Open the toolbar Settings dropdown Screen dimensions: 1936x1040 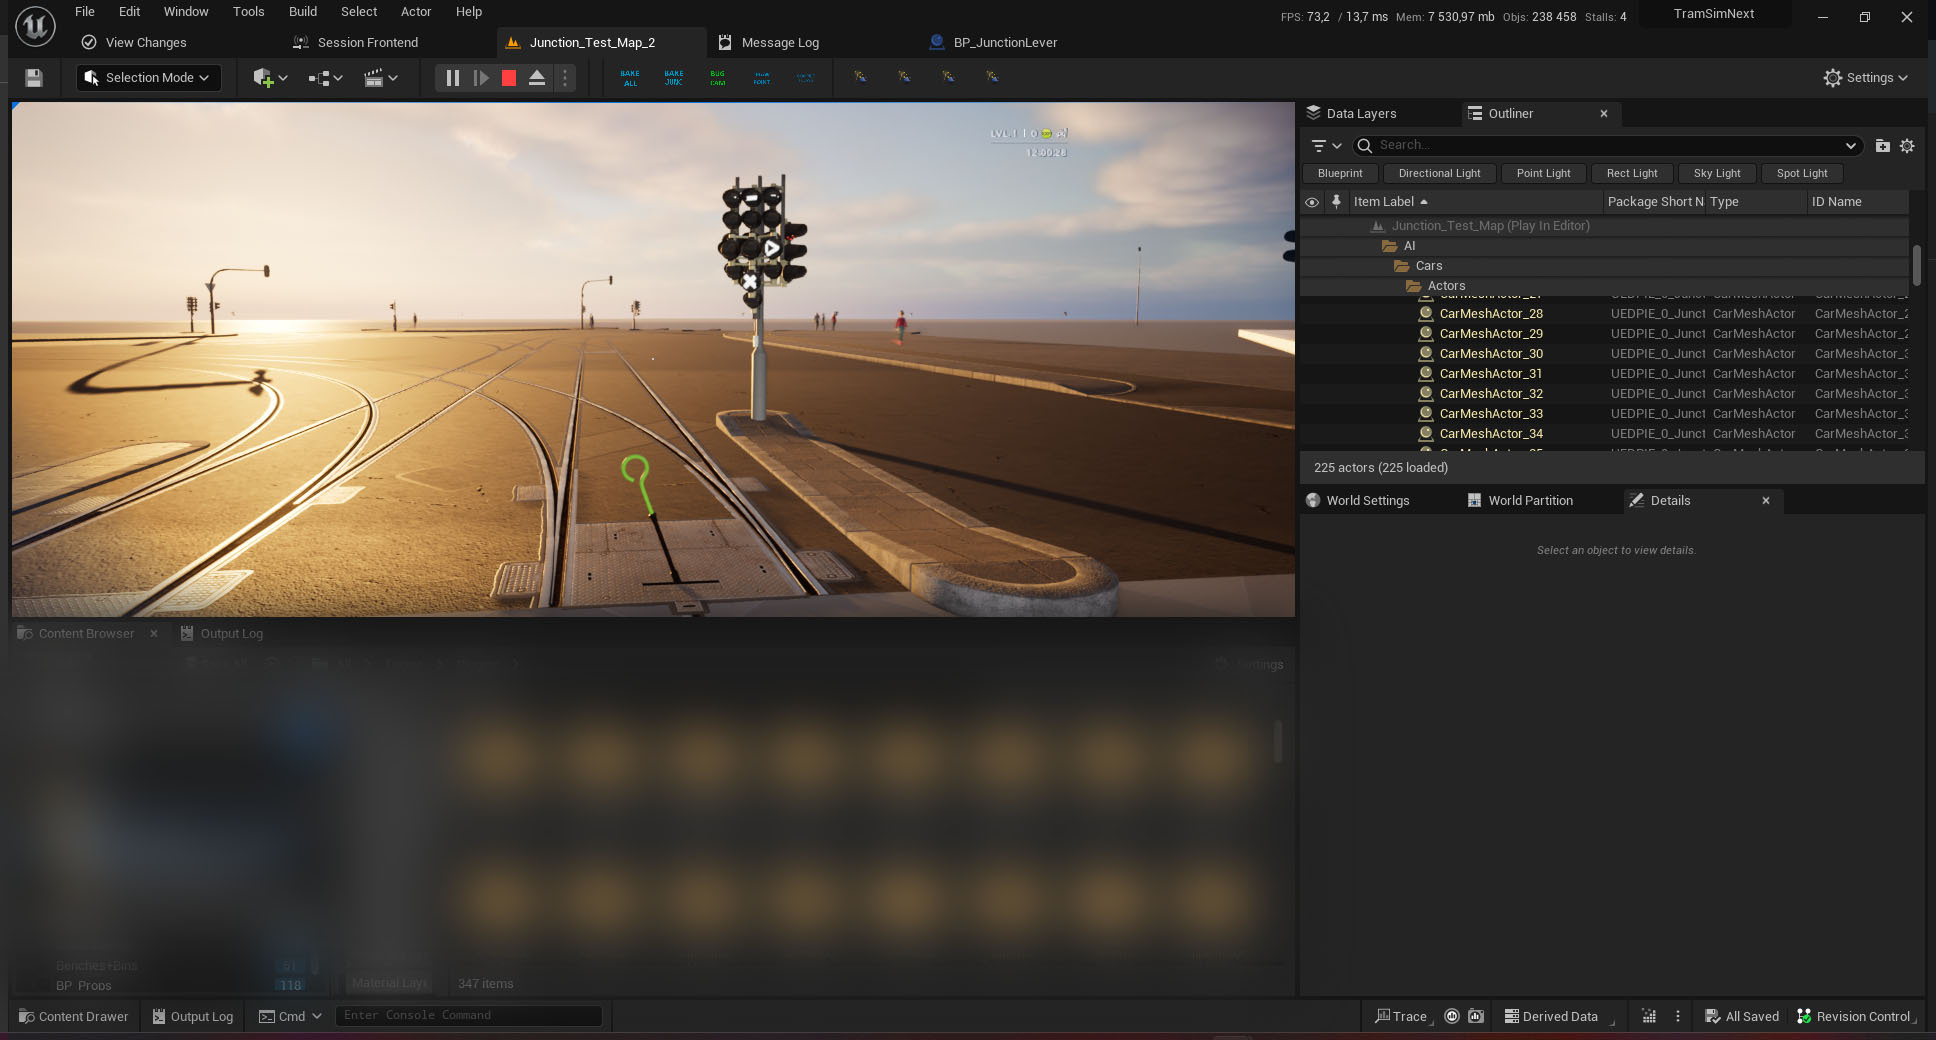pos(1865,78)
